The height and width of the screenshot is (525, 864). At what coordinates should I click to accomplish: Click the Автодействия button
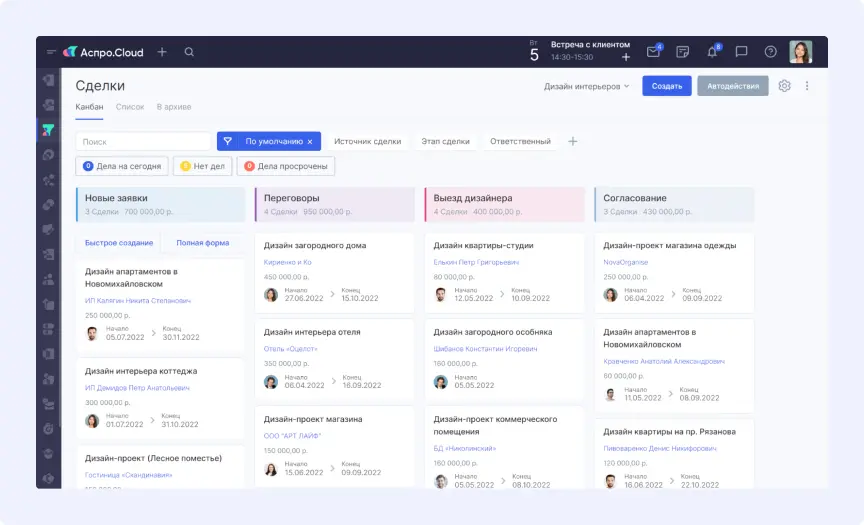click(733, 86)
